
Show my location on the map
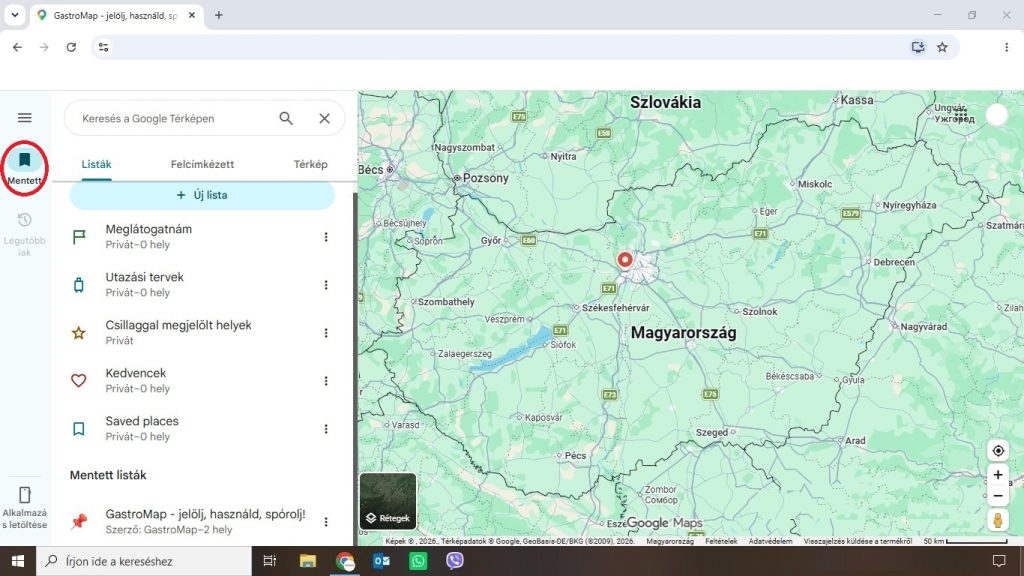point(998,451)
